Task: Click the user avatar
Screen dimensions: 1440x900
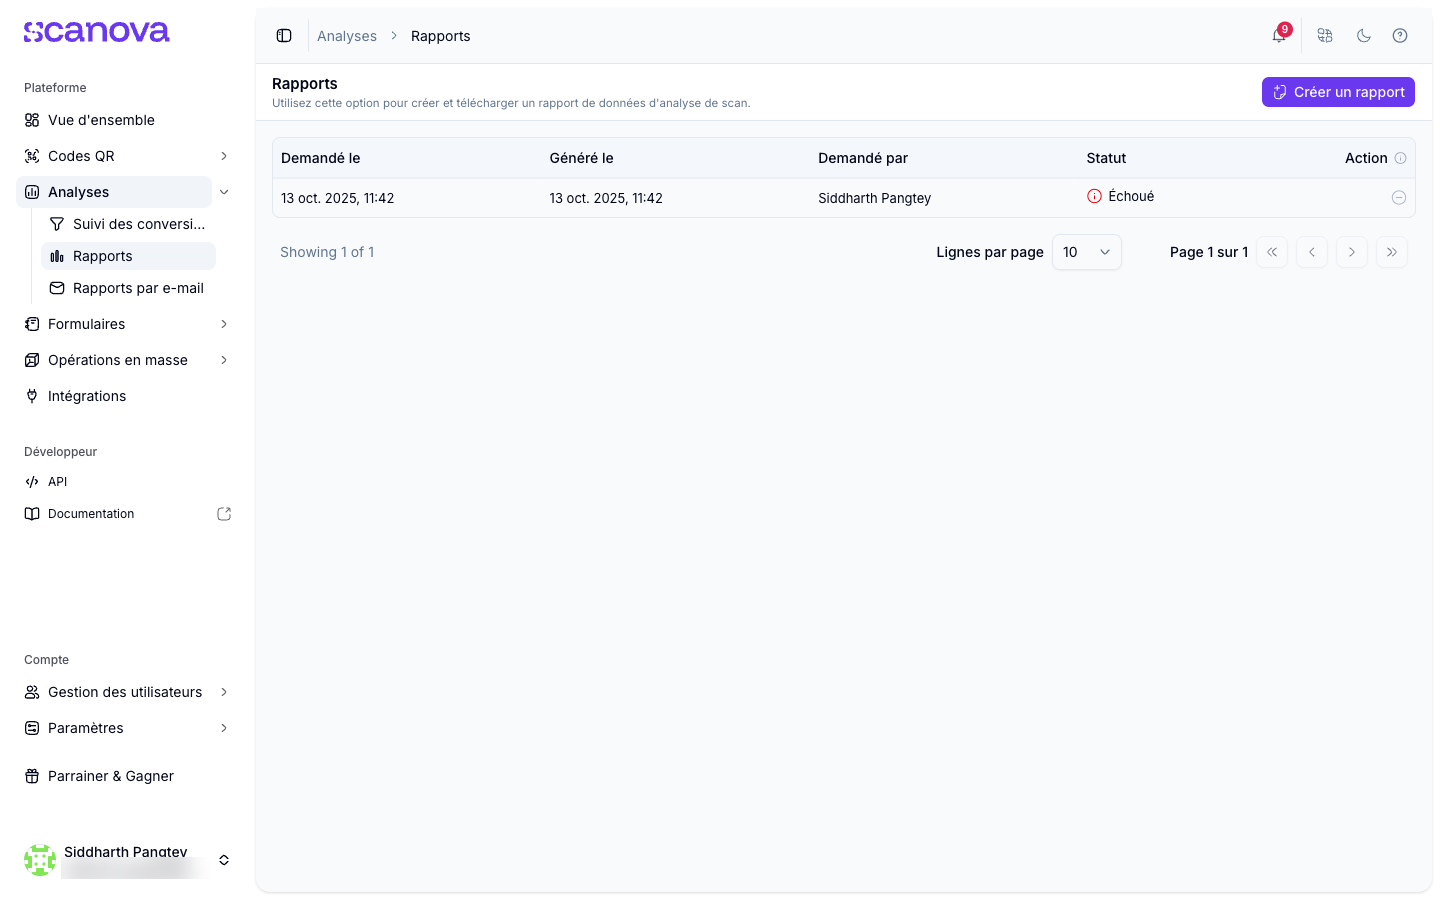Action: click(x=40, y=860)
